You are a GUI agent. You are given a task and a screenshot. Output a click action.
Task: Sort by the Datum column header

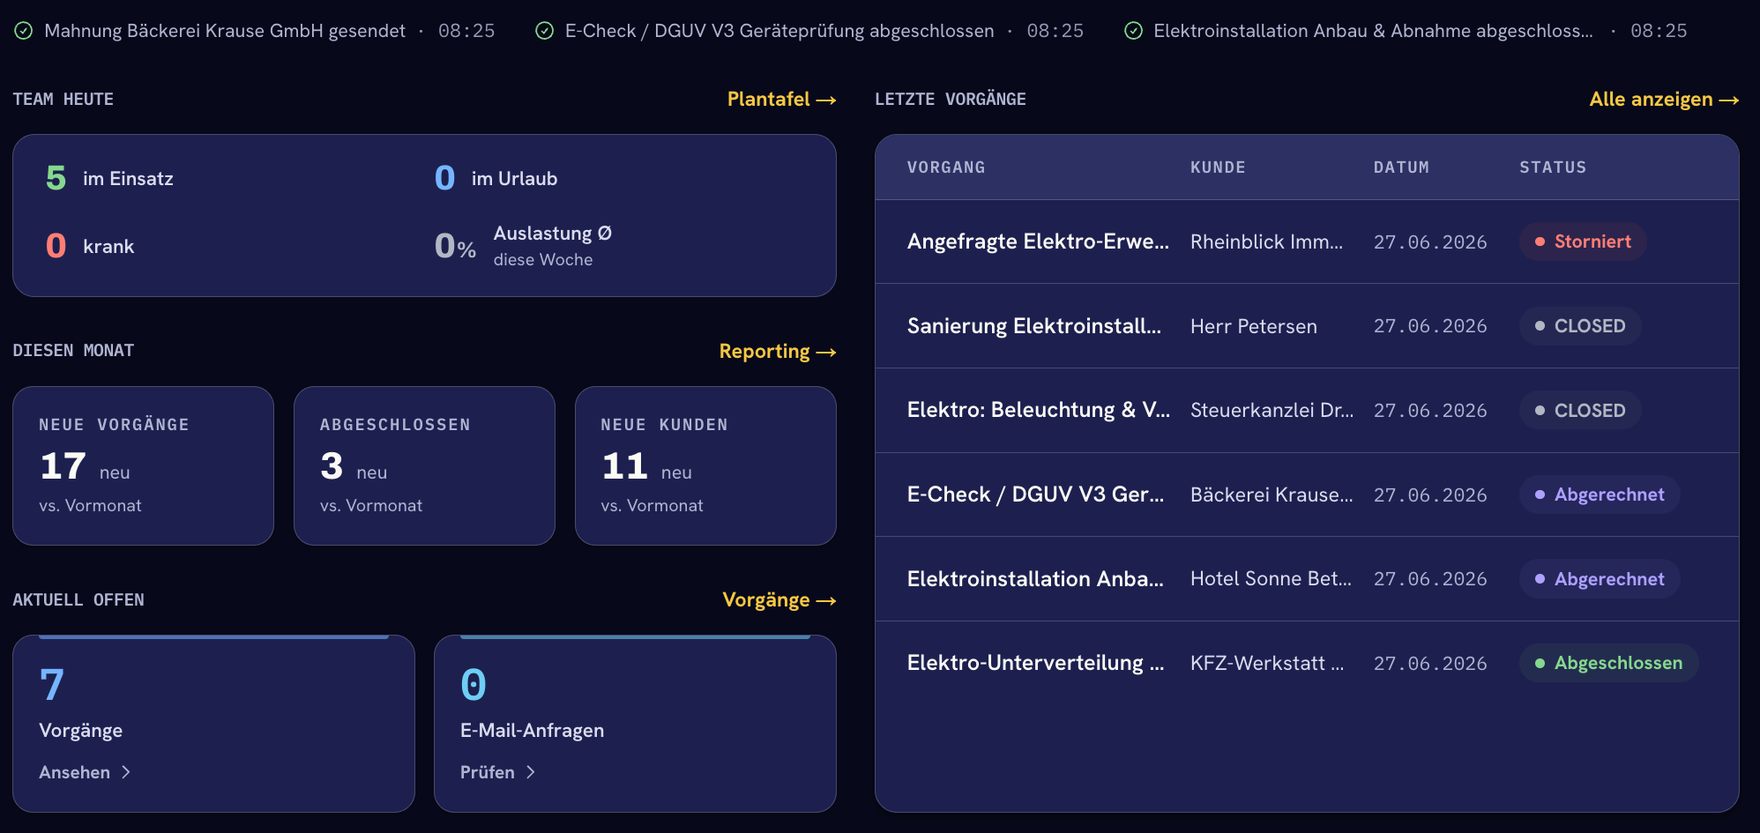point(1401,167)
